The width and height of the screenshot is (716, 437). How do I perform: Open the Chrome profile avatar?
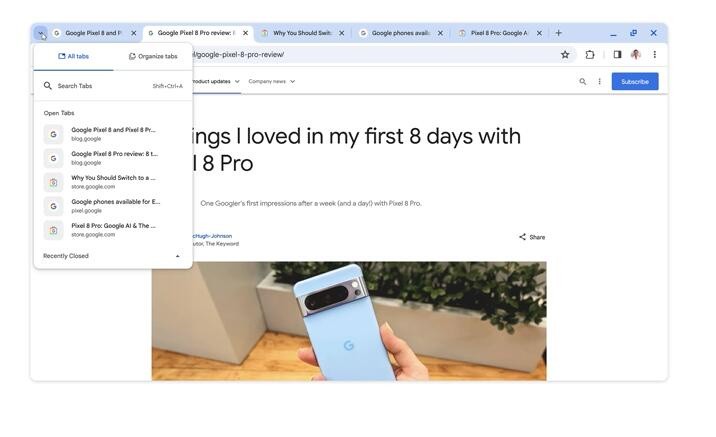tap(635, 55)
